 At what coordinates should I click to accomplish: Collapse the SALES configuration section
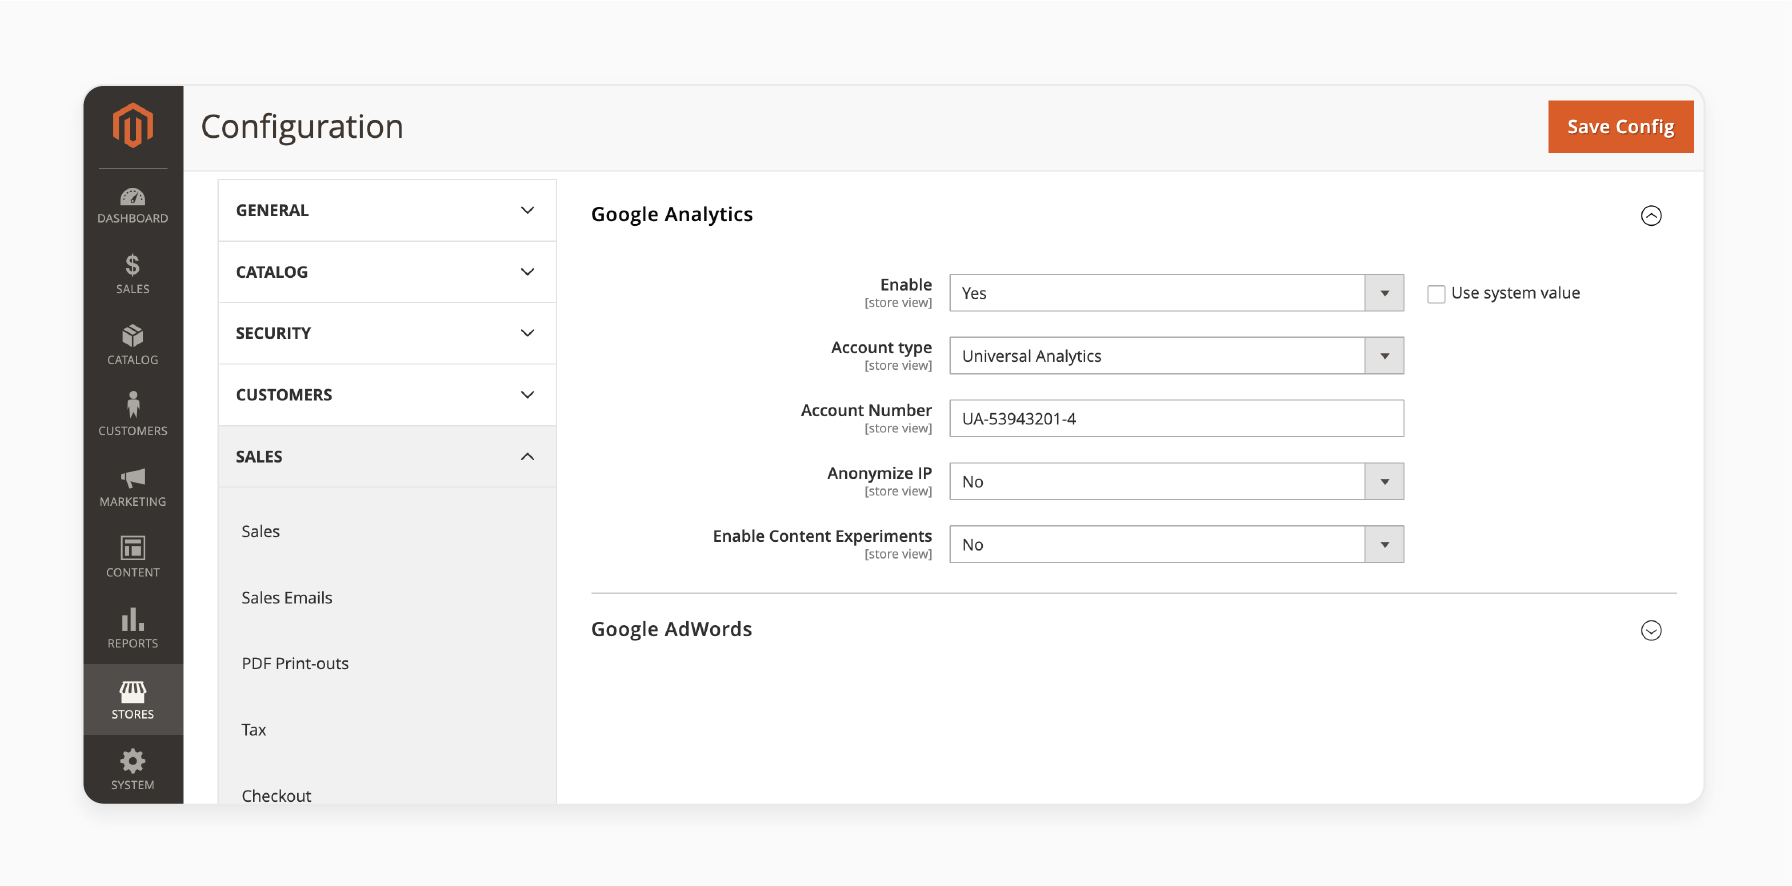tap(387, 457)
